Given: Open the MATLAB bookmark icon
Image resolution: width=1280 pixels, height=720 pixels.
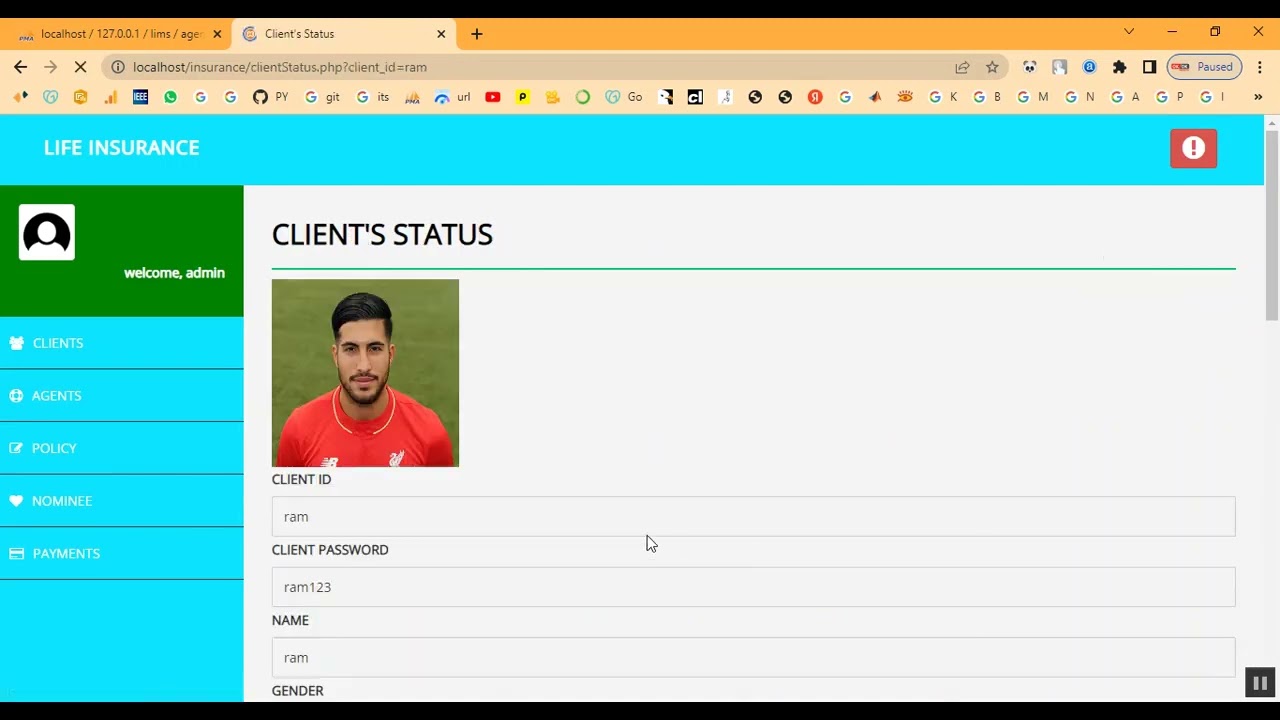Looking at the screenshot, I should coord(875,97).
